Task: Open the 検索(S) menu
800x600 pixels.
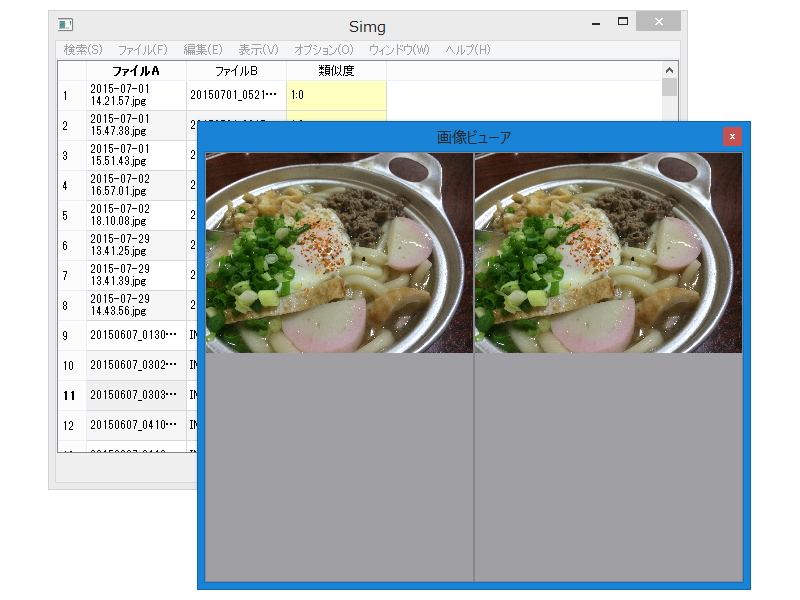Action: tap(83, 48)
